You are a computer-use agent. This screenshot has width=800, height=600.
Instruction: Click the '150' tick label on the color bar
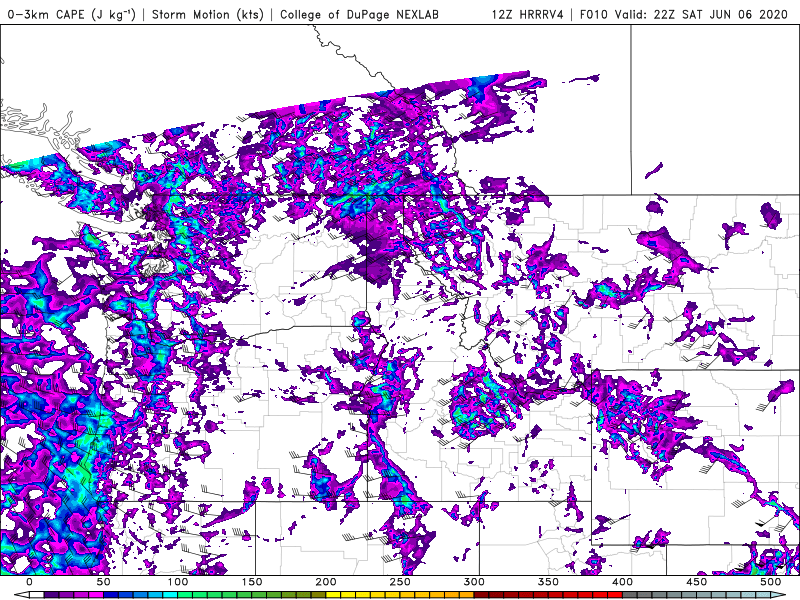[252, 582]
